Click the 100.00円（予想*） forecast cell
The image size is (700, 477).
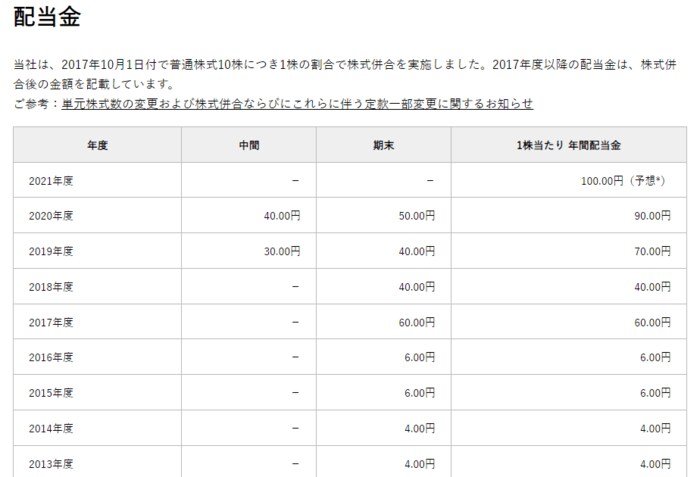click(x=627, y=180)
